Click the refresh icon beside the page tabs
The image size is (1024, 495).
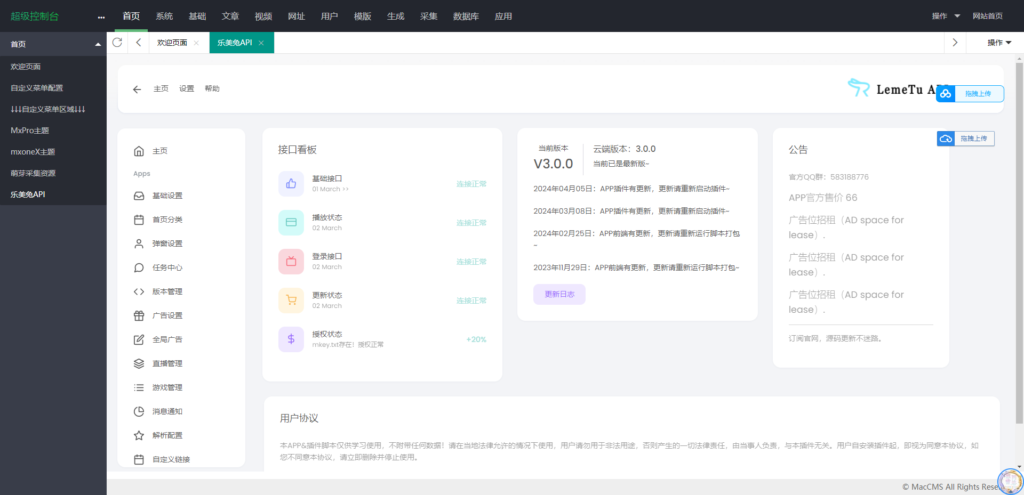tap(118, 43)
